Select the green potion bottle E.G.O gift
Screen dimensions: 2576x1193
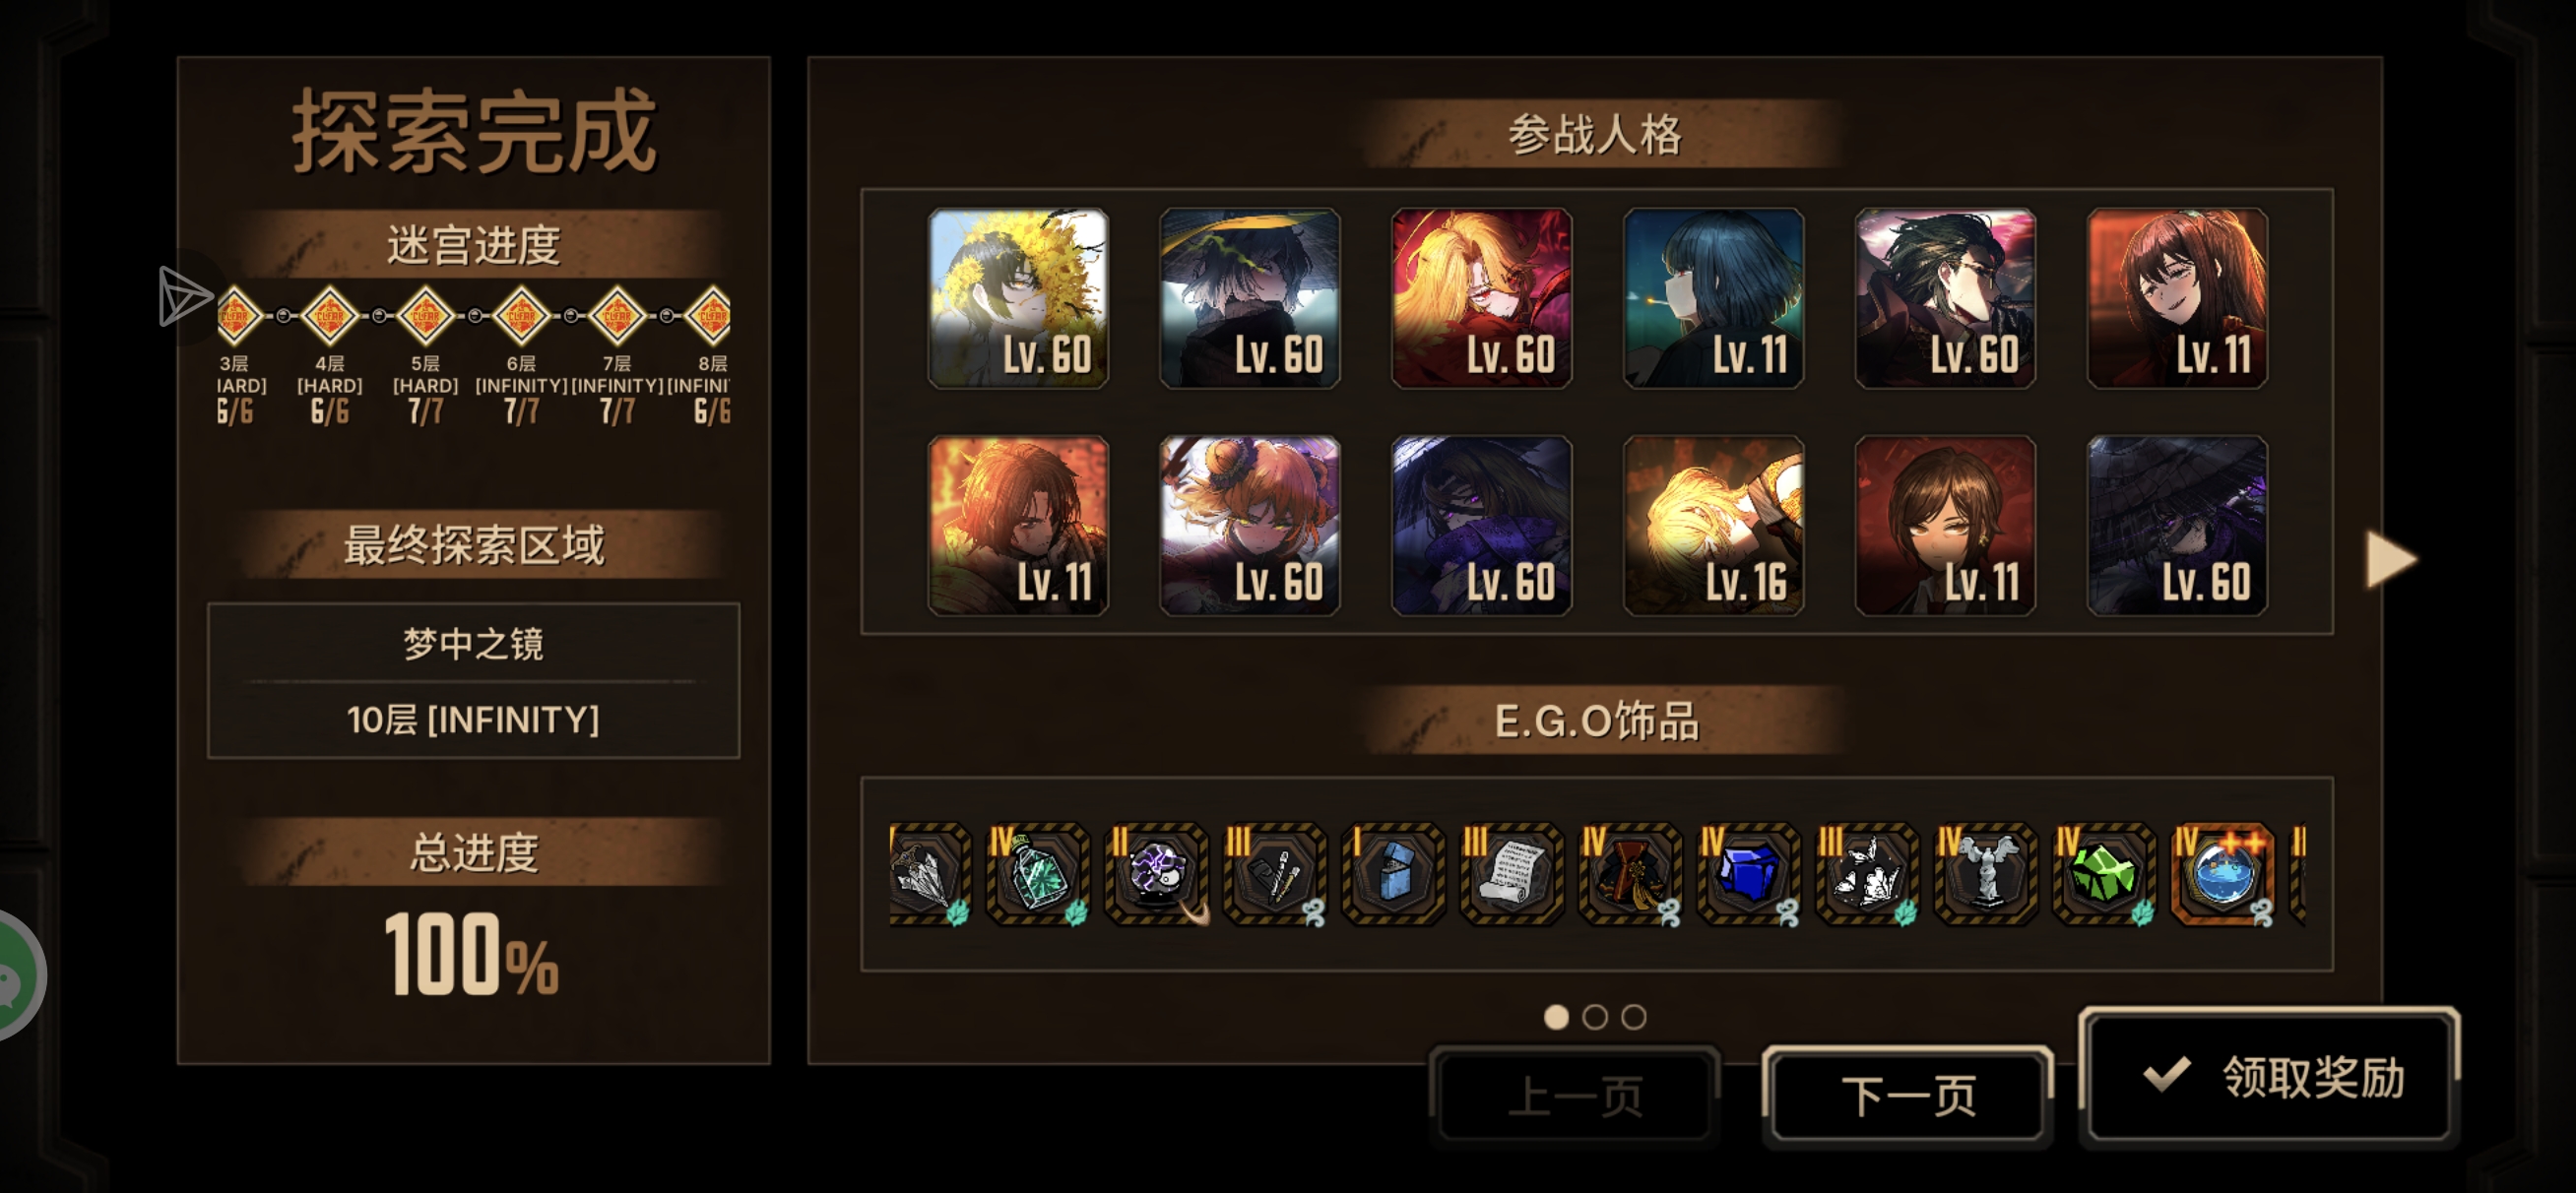coord(1036,873)
